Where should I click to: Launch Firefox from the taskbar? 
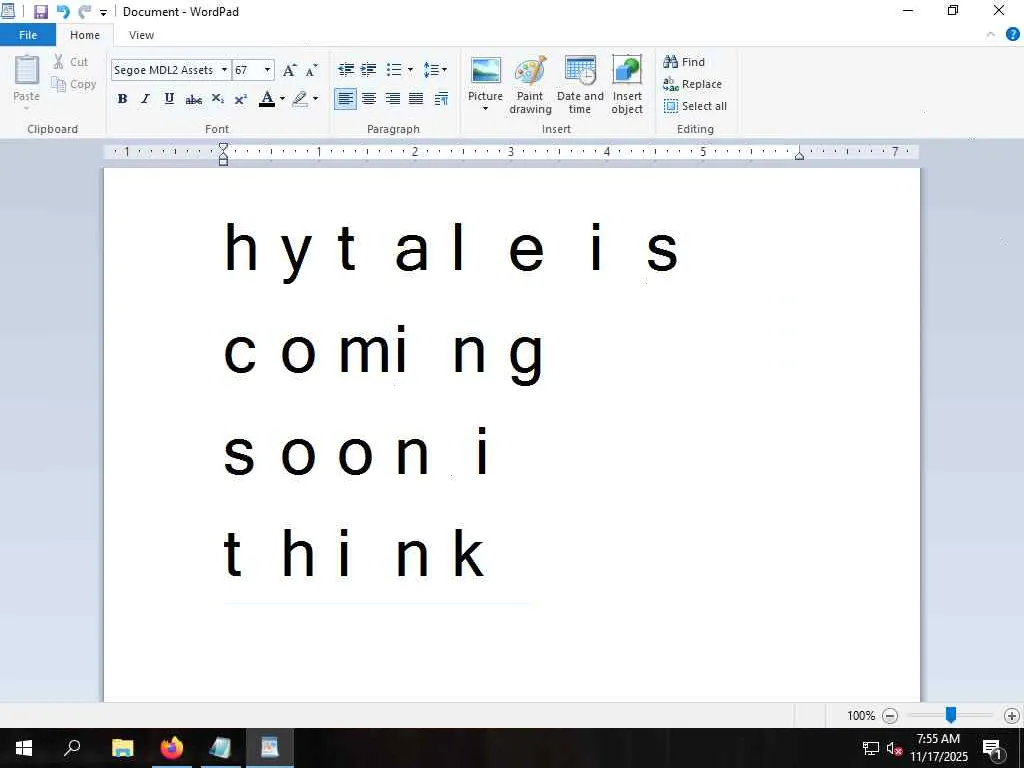172,748
